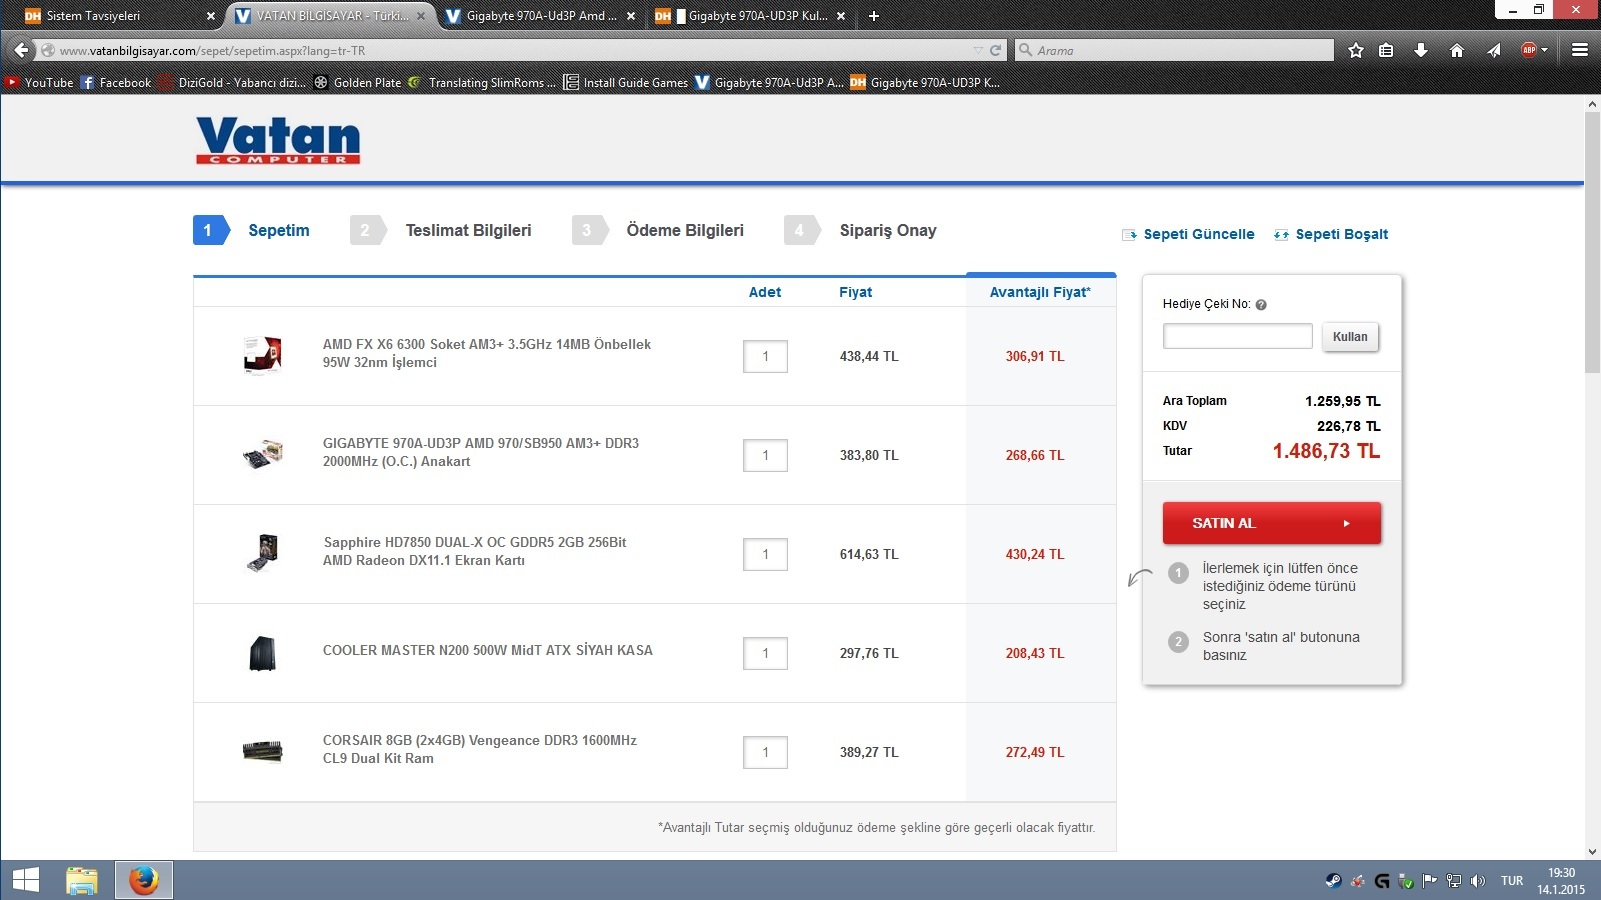Open AMD FX X6 6300 product link
The image size is (1601, 900).
[487, 353]
